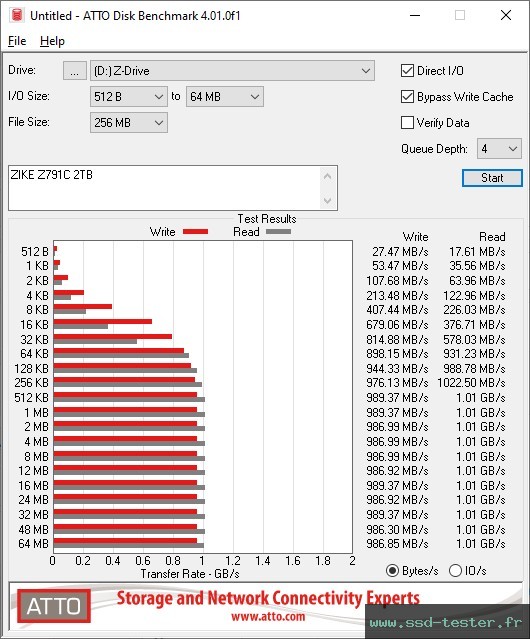Click description box scroll up arrow
This screenshot has height=639, width=530.
pyautogui.click(x=328, y=176)
